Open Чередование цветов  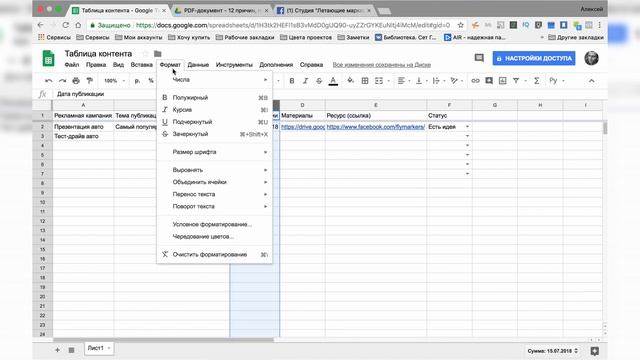[215, 237]
